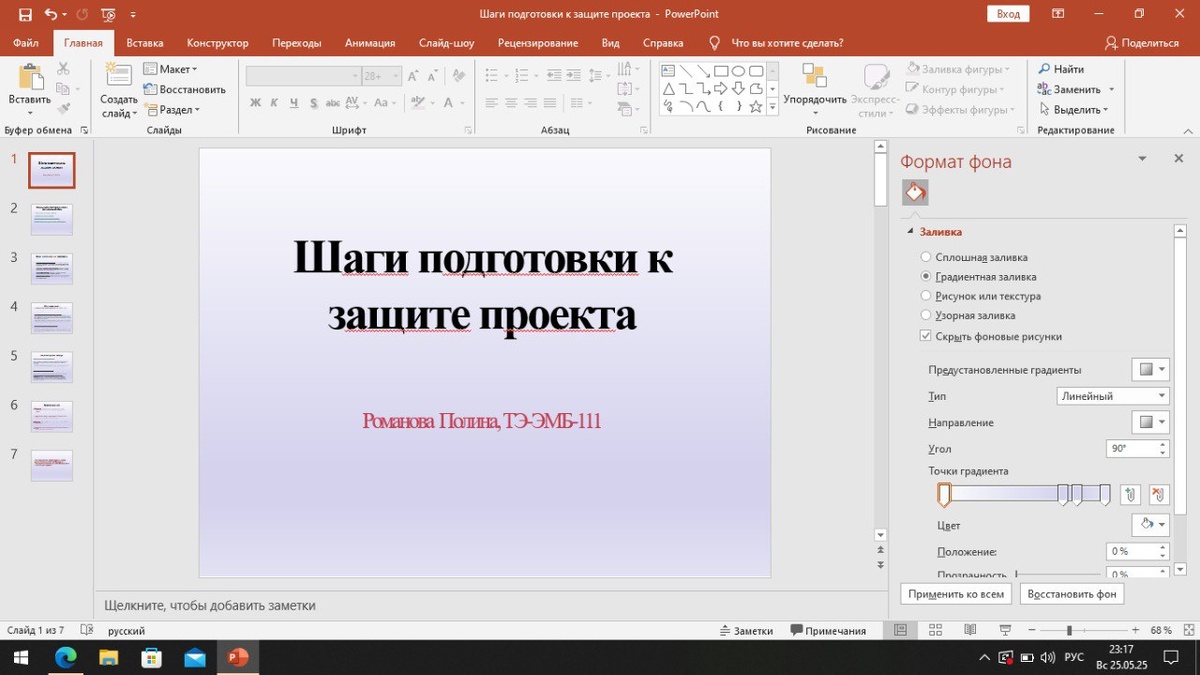Click the Упорядочить arrange icon
The width and height of the screenshot is (1200, 675).
(815, 77)
